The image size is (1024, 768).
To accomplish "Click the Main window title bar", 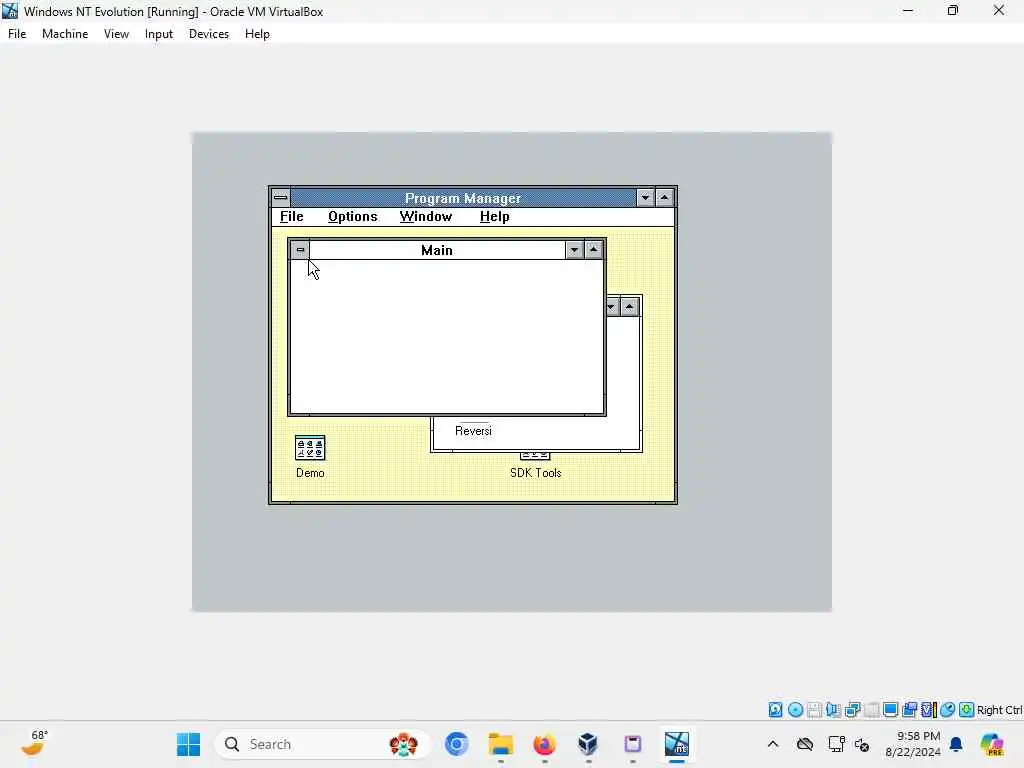I will (437, 250).
